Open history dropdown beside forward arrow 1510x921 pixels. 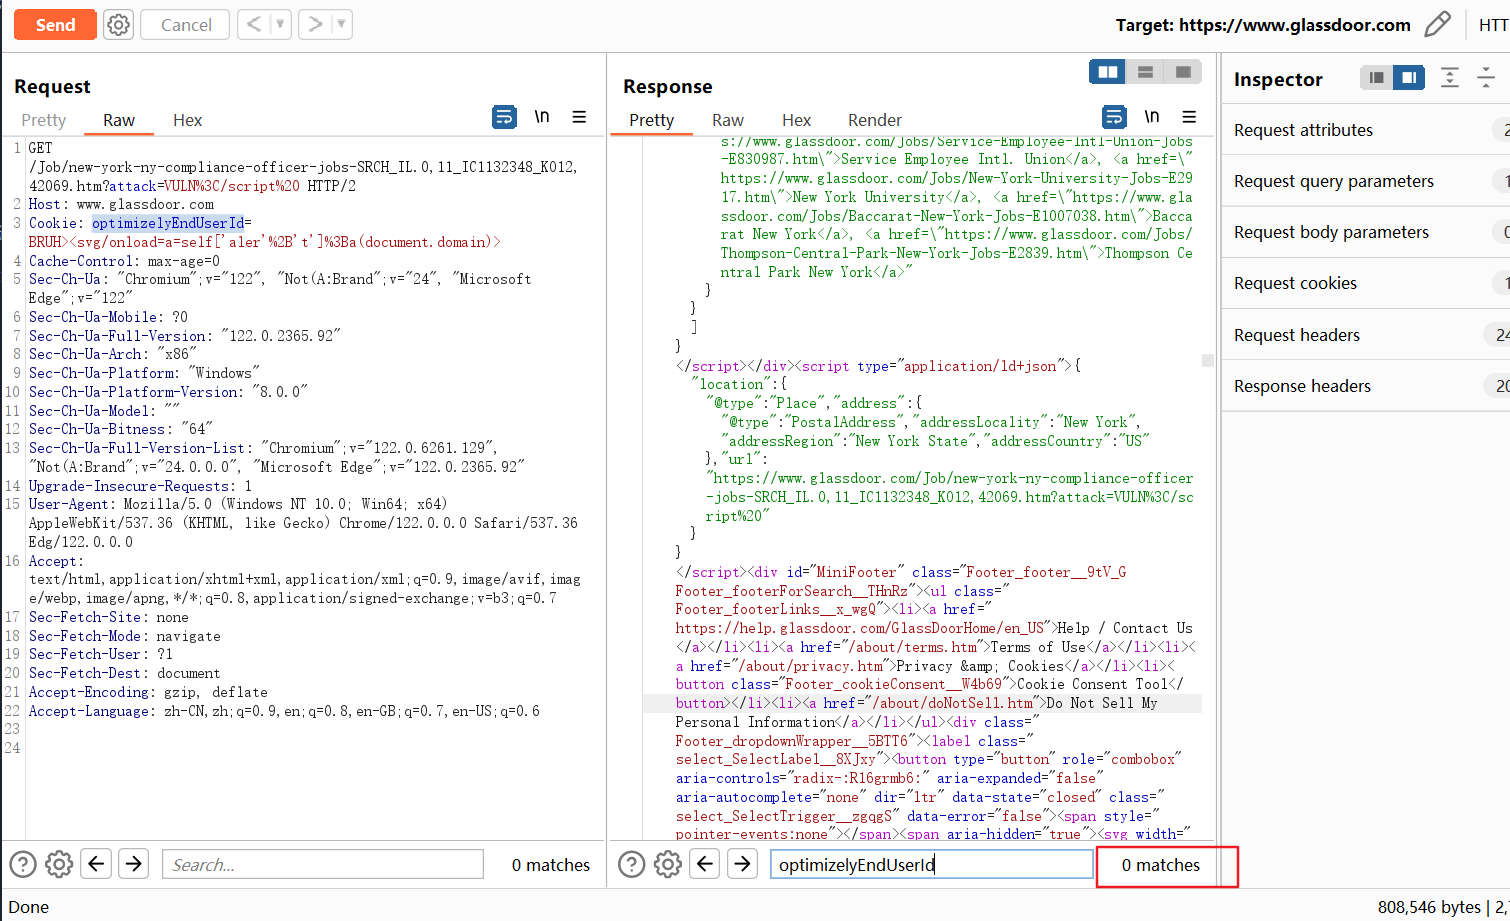[342, 25]
